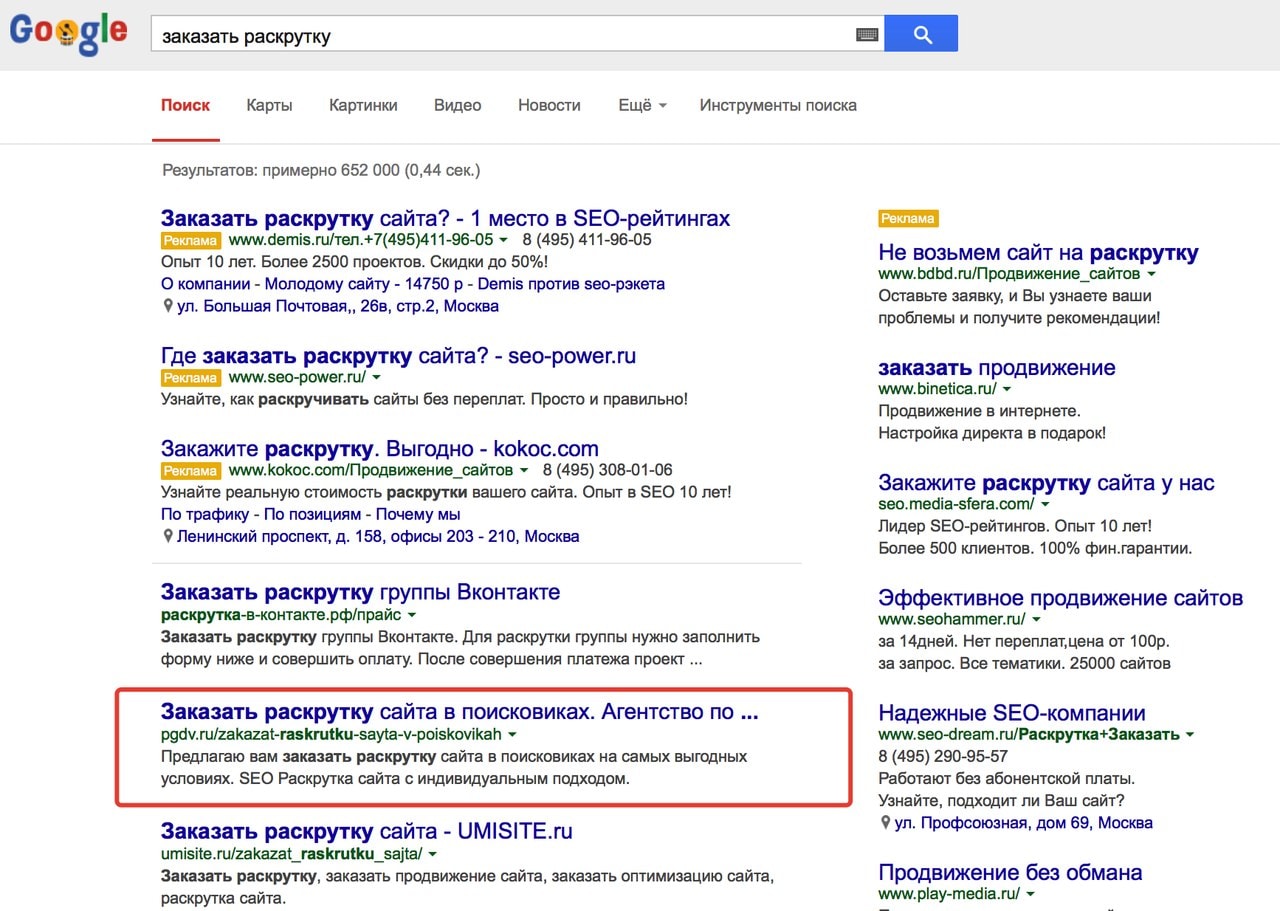This screenshot has height=911, width=1280.
Task: Switch to the Новости tab
Action: pyautogui.click(x=549, y=105)
